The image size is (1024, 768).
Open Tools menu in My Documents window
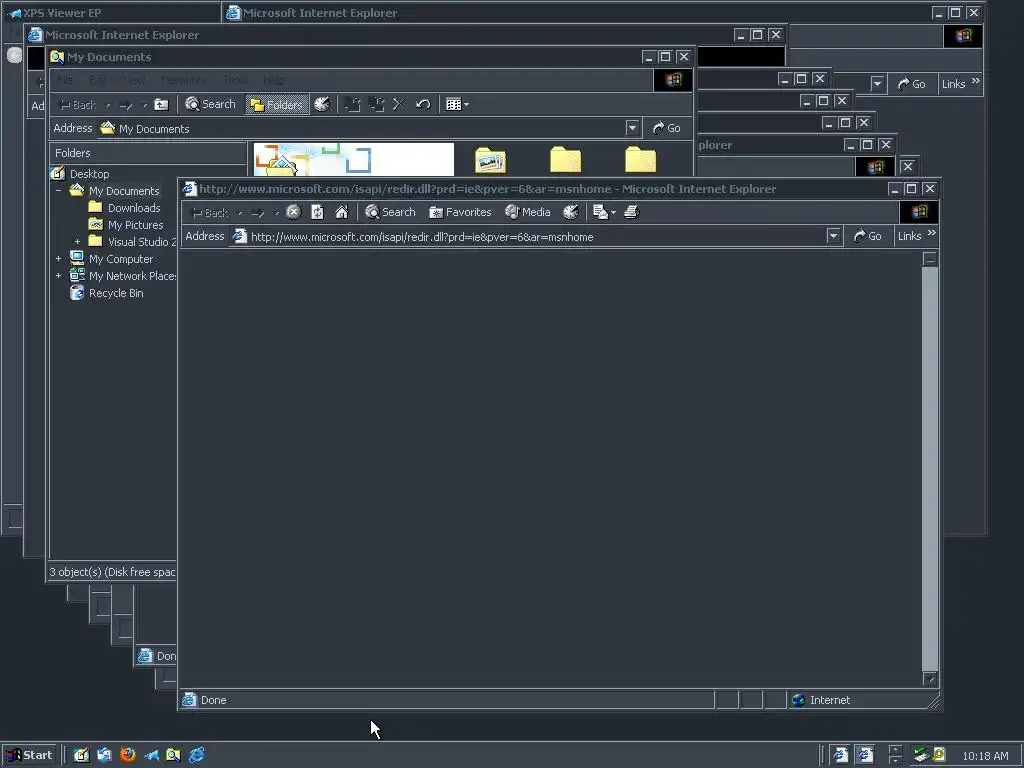click(235, 80)
